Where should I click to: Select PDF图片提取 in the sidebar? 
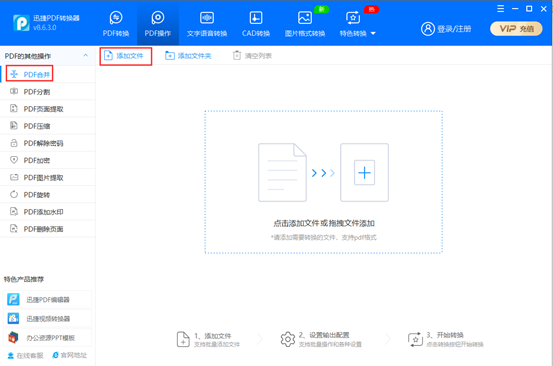pyautogui.click(x=48, y=177)
